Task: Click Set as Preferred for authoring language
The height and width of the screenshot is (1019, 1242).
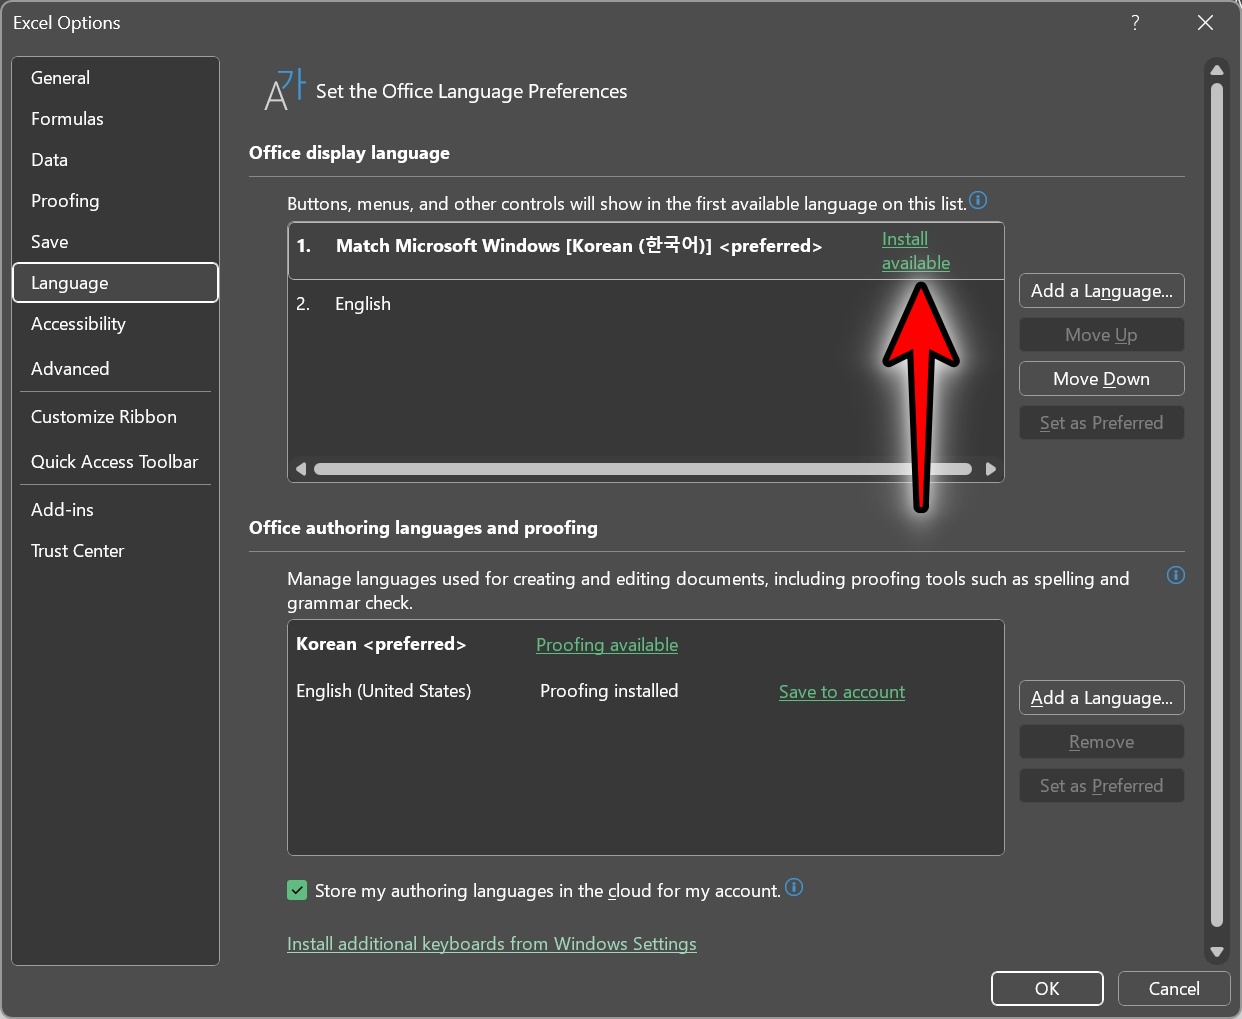Action: pos(1102,786)
